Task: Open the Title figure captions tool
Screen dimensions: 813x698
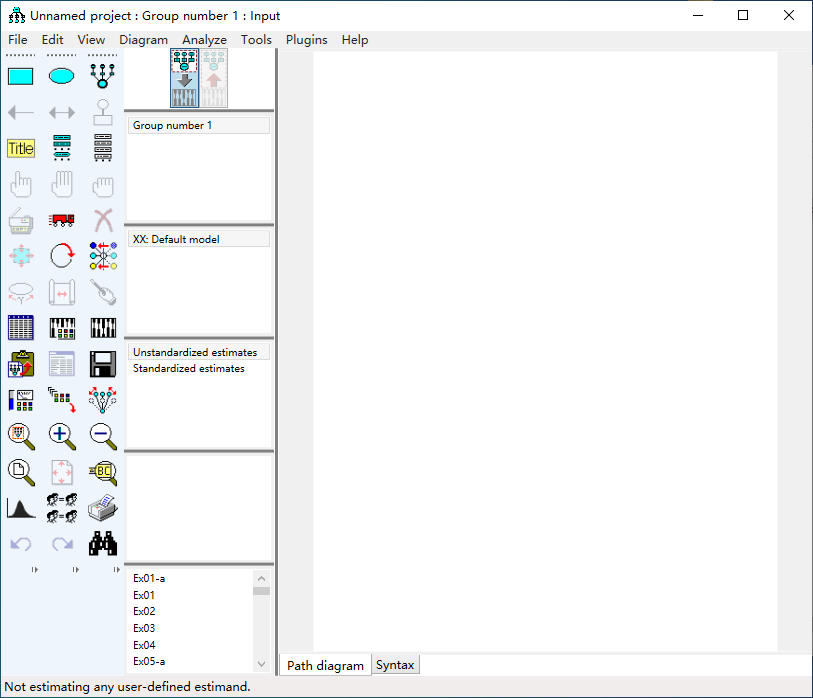Action: 21,148
